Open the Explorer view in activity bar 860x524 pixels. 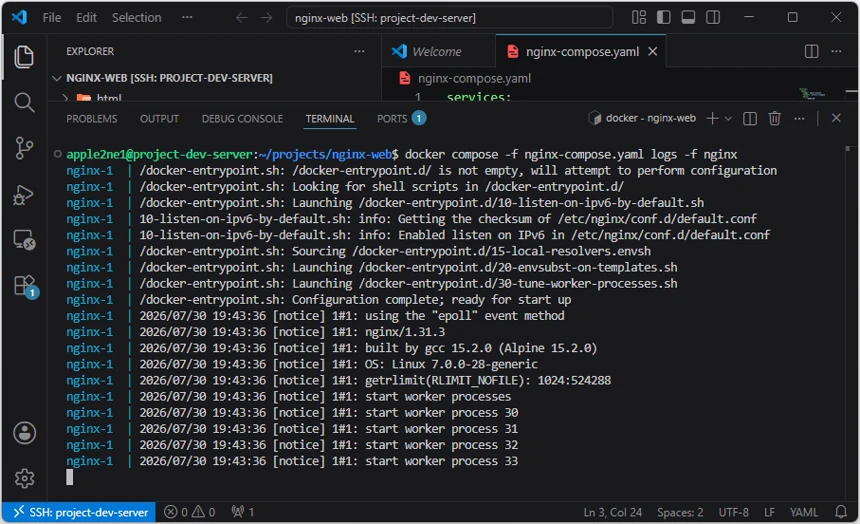point(24,57)
